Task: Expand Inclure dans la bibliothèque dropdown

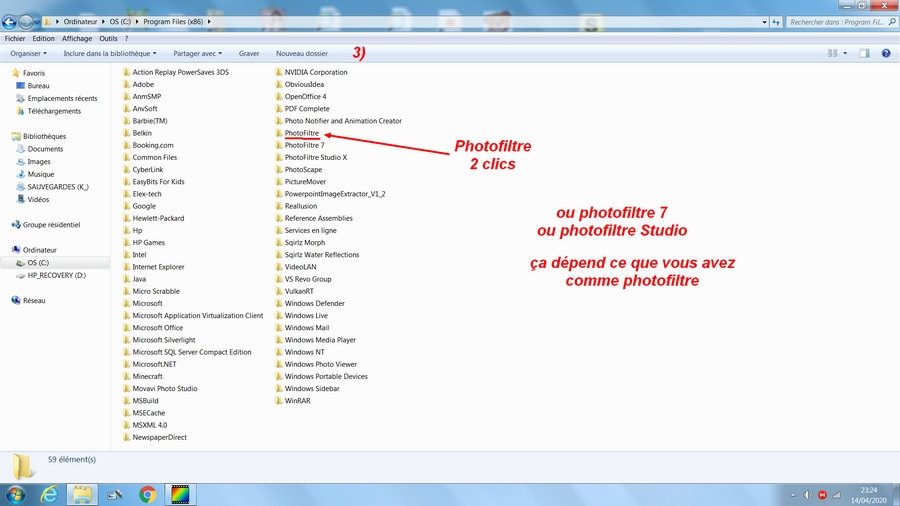Action: 110,53
